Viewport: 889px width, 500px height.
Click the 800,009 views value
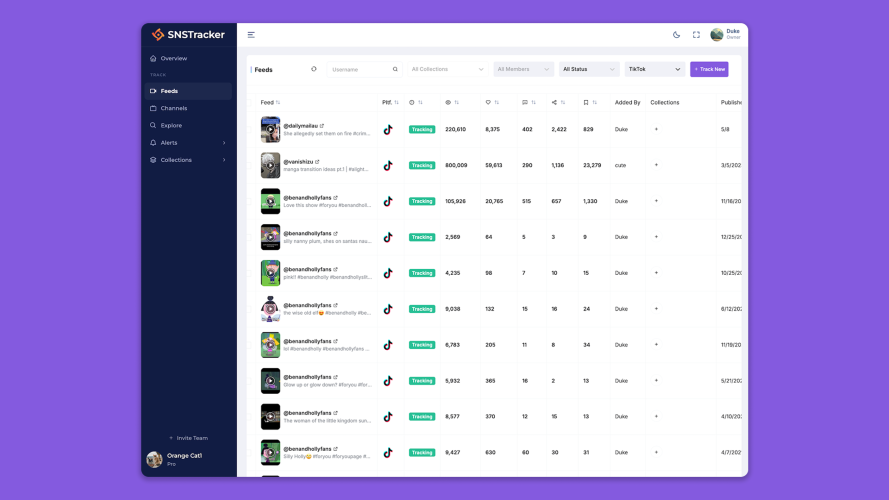(x=456, y=166)
